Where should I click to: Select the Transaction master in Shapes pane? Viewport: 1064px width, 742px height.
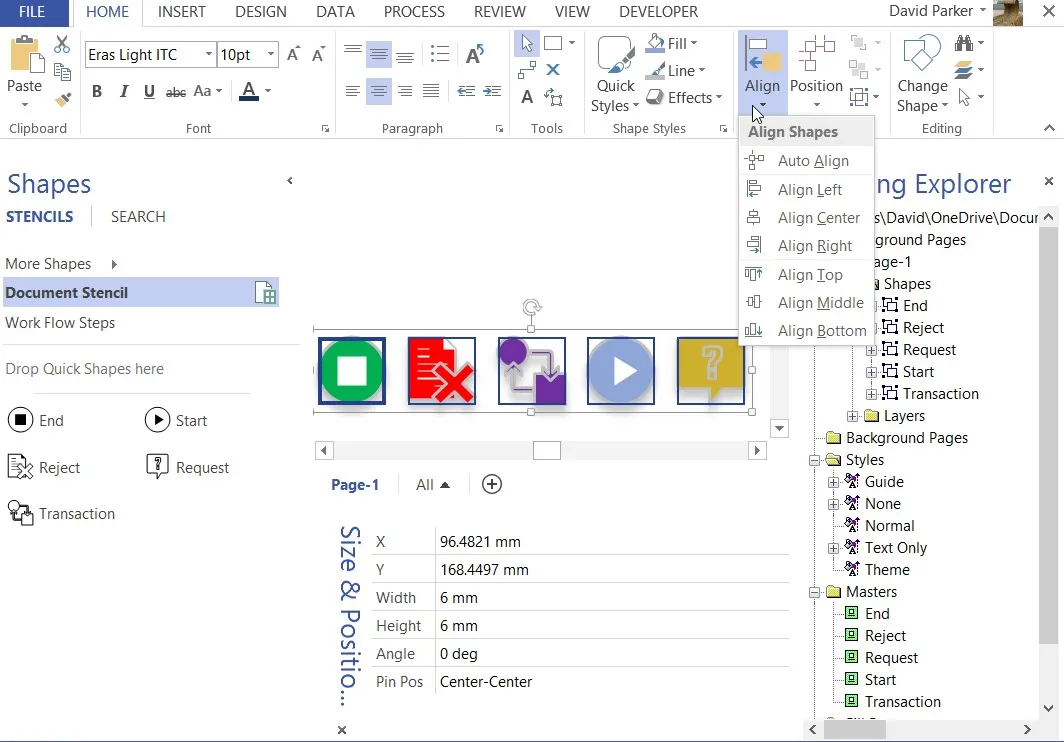click(x=61, y=514)
